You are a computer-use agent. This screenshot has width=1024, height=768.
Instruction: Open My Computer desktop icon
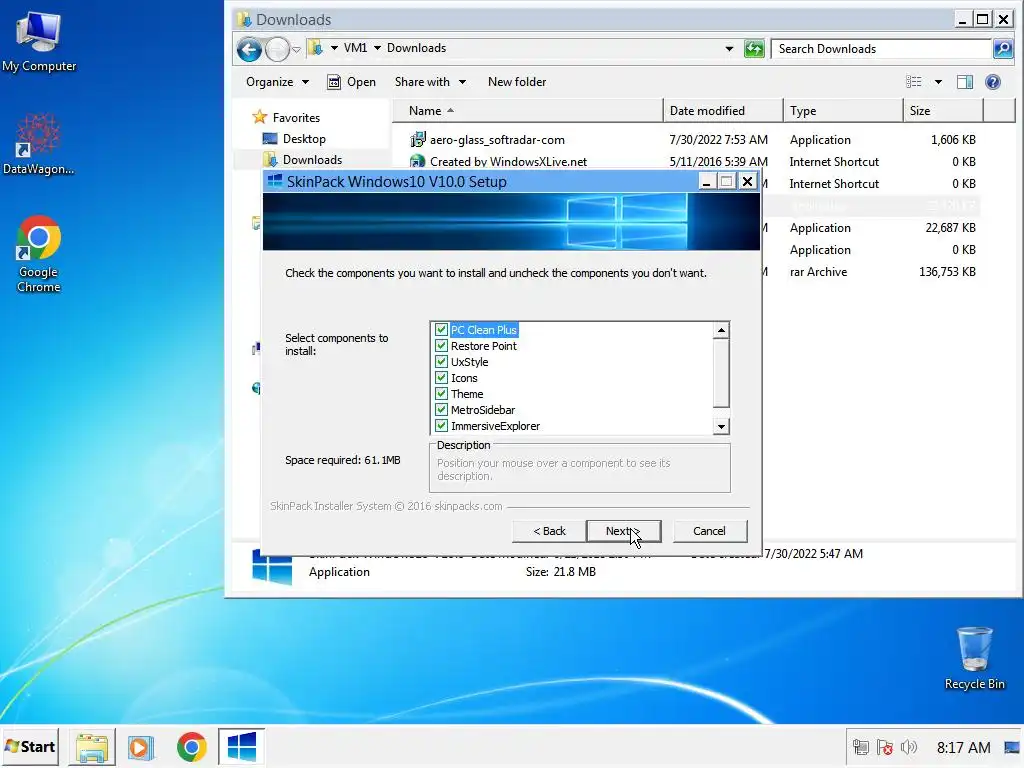point(39,42)
